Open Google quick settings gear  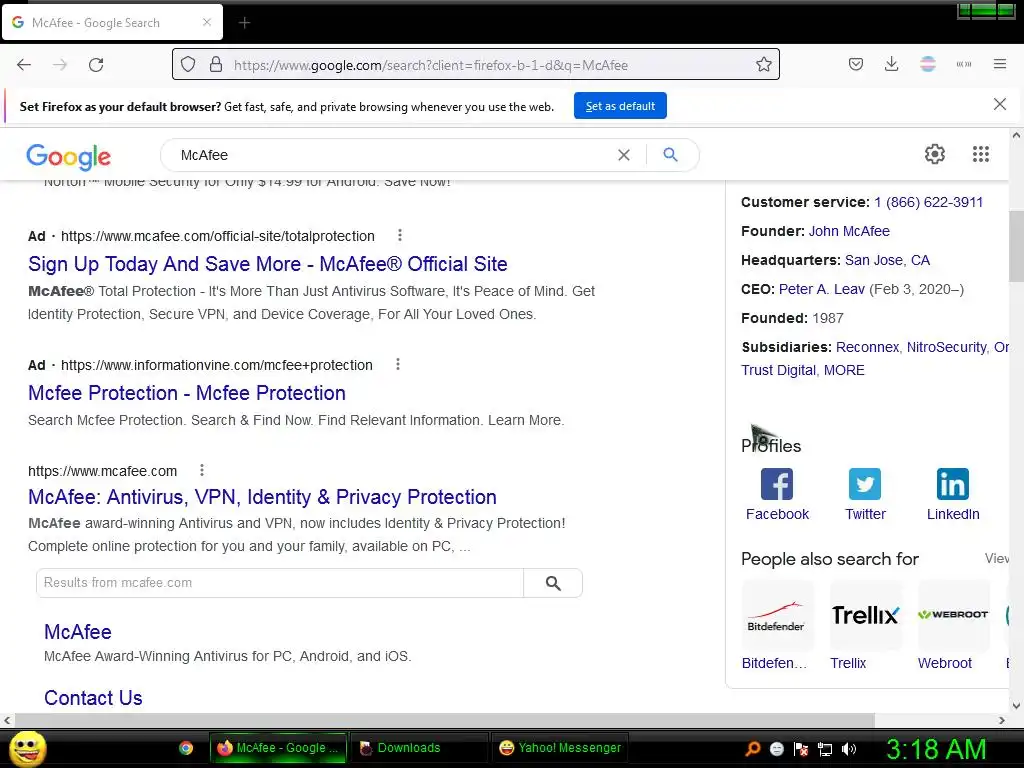(x=935, y=154)
